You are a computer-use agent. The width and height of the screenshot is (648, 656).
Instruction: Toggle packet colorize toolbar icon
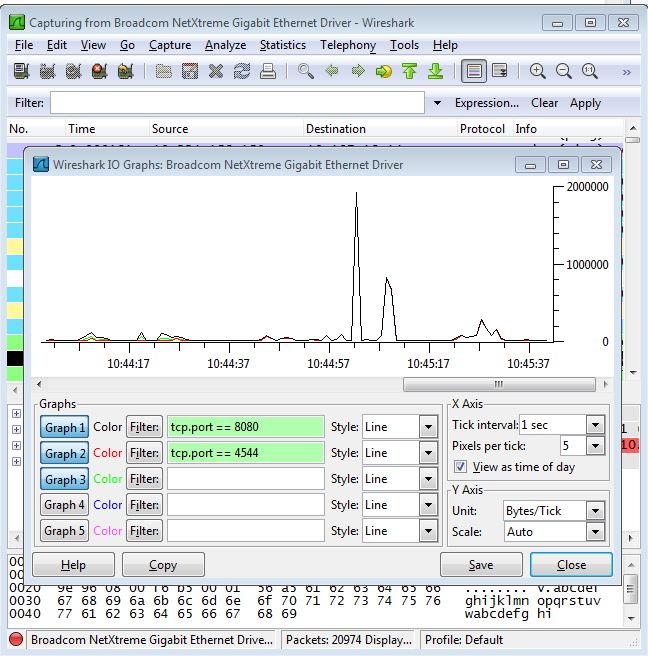point(474,71)
